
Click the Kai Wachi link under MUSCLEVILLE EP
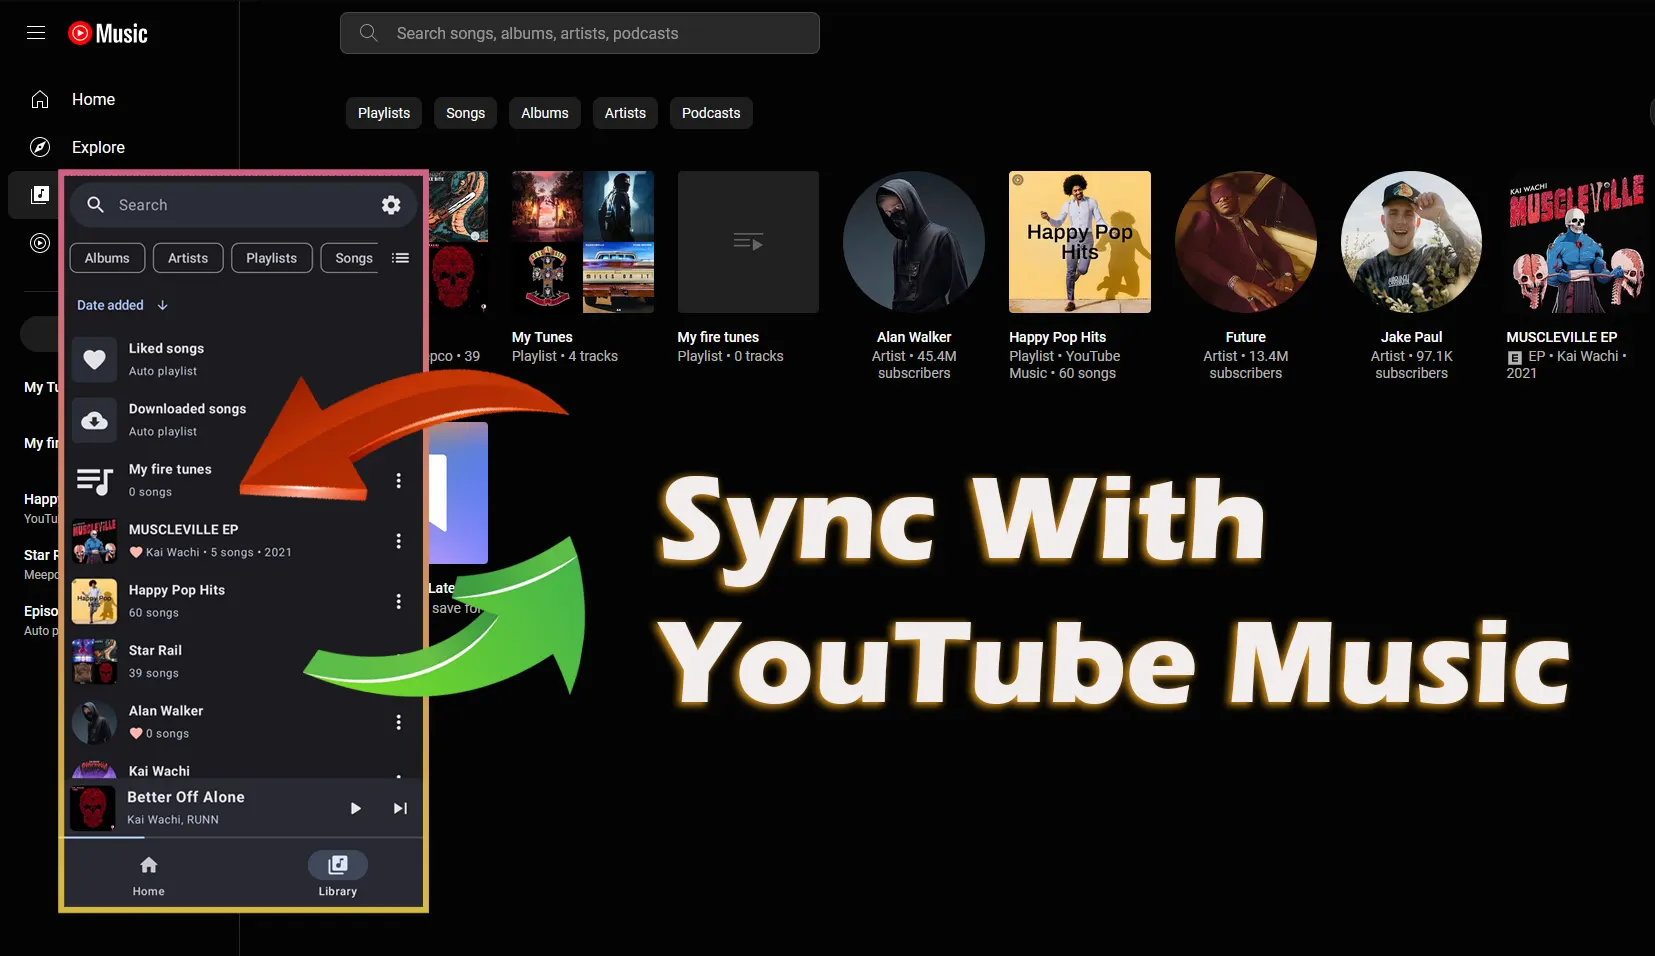1588,356
